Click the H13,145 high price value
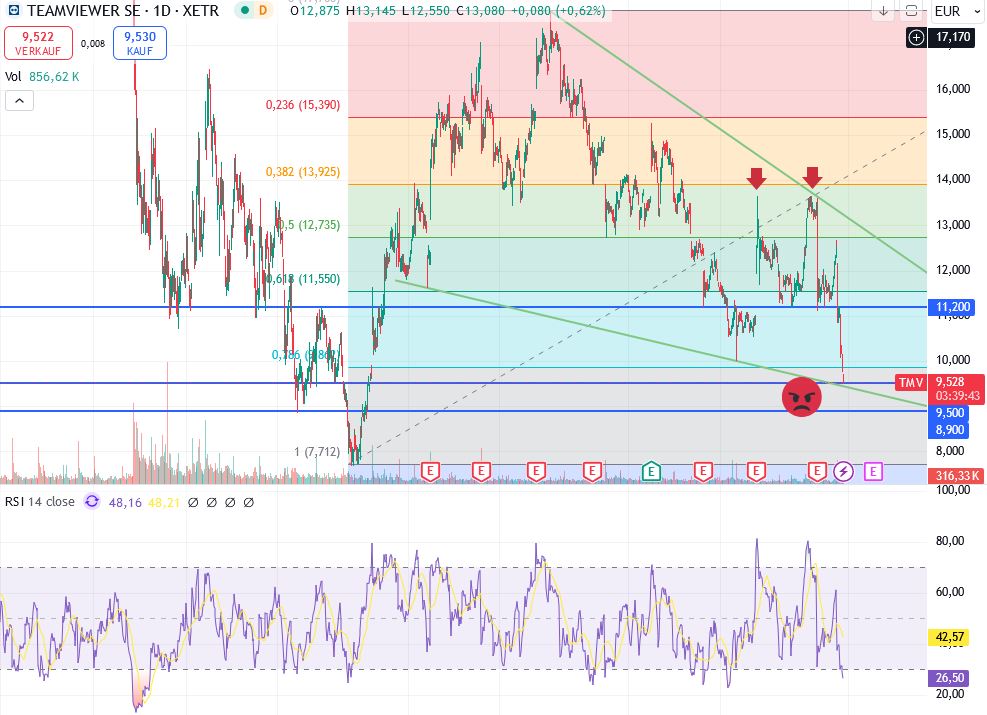The height and width of the screenshot is (715, 987). tap(372, 11)
